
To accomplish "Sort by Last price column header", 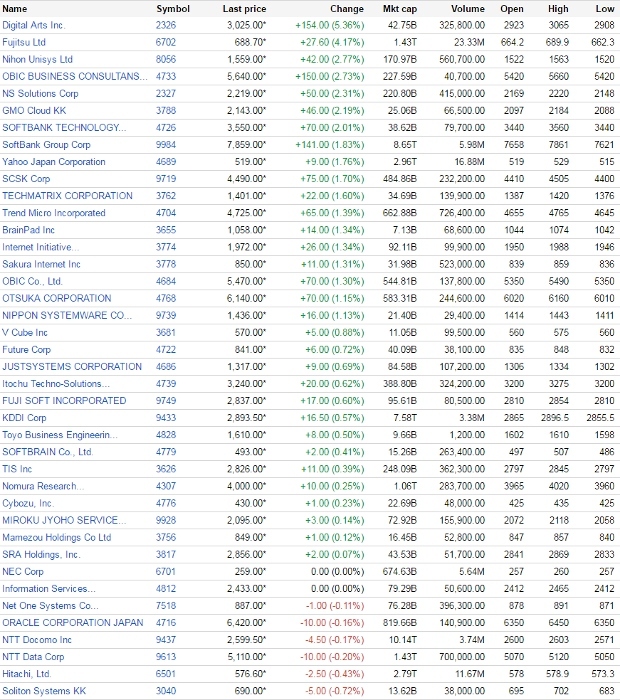I will tap(244, 9).
